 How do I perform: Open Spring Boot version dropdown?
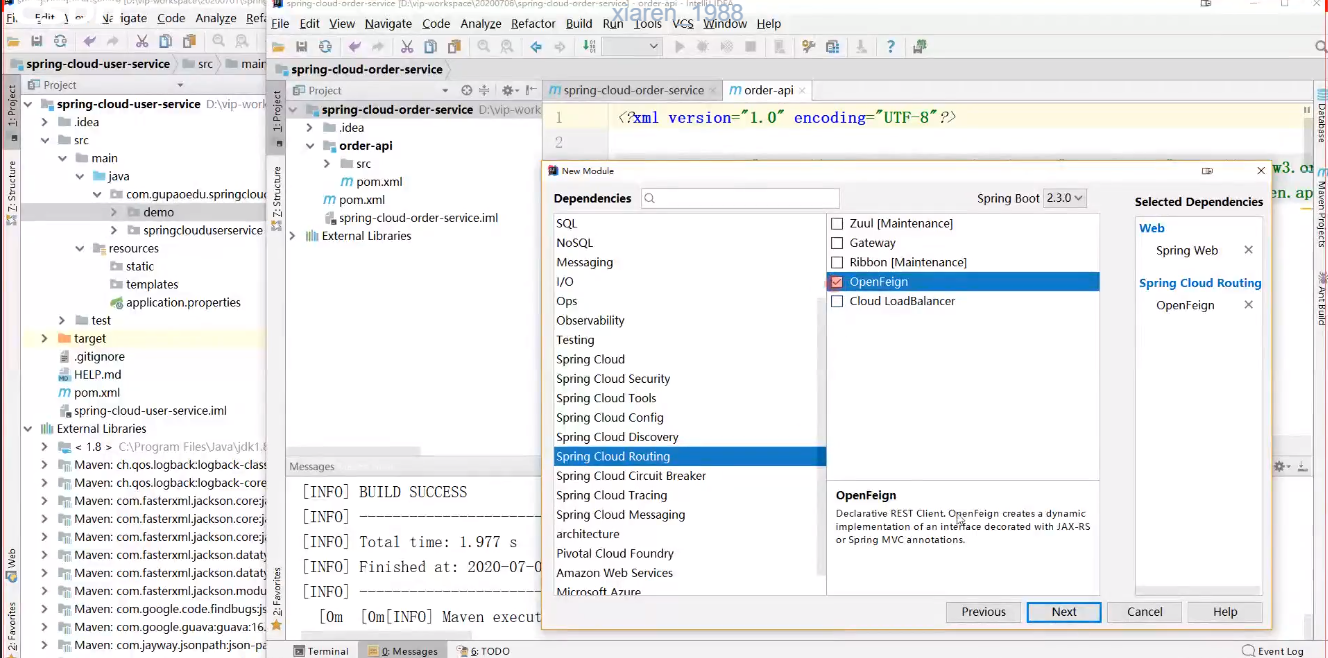click(x=1064, y=198)
